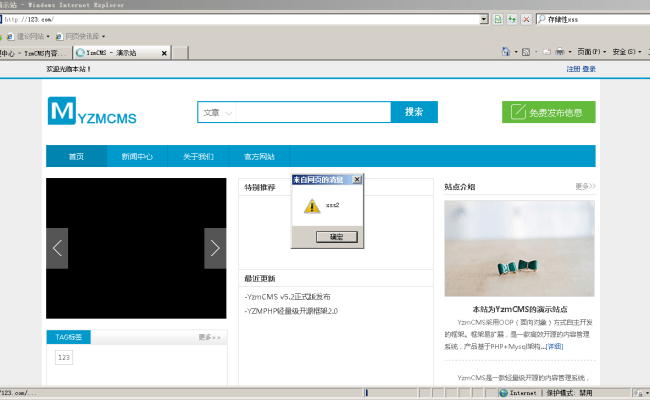Click the 本站为YzmCMS的演示站点 heading
The image size is (650, 400).
520,309
